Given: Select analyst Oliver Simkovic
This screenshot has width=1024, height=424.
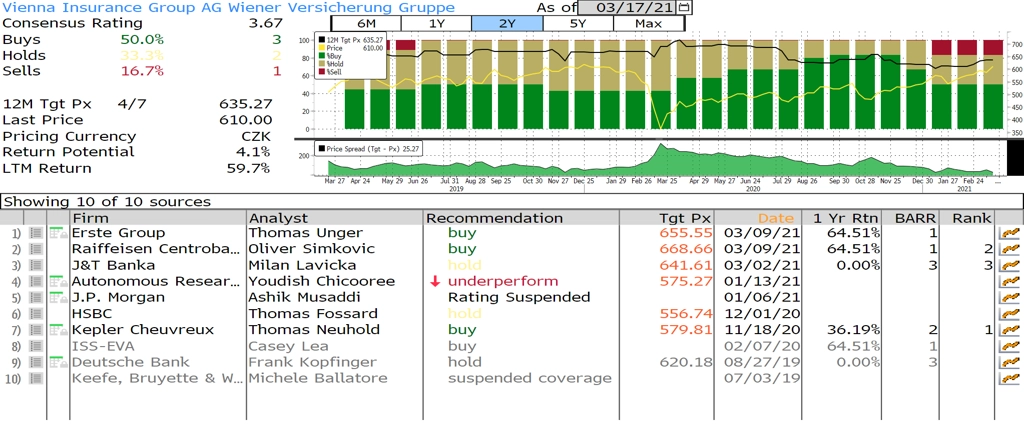Looking at the screenshot, I should [312, 249].
